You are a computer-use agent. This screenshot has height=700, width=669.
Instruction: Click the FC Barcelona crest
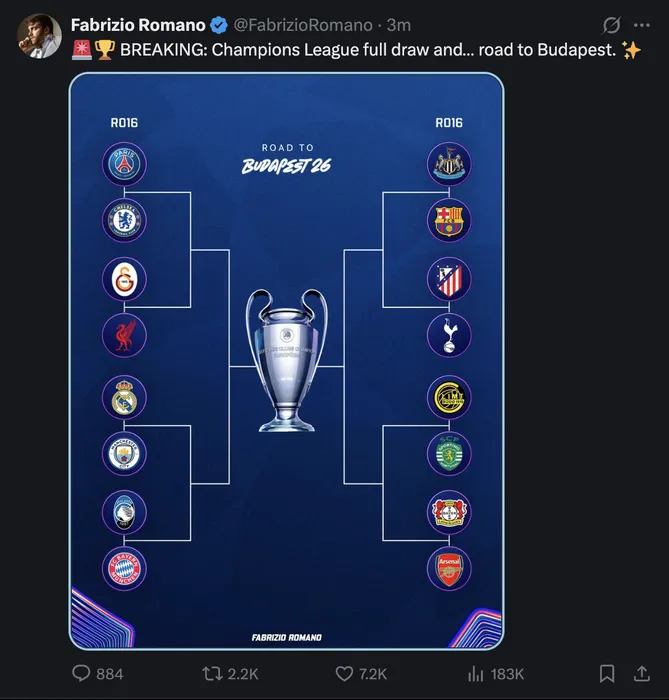449,220
